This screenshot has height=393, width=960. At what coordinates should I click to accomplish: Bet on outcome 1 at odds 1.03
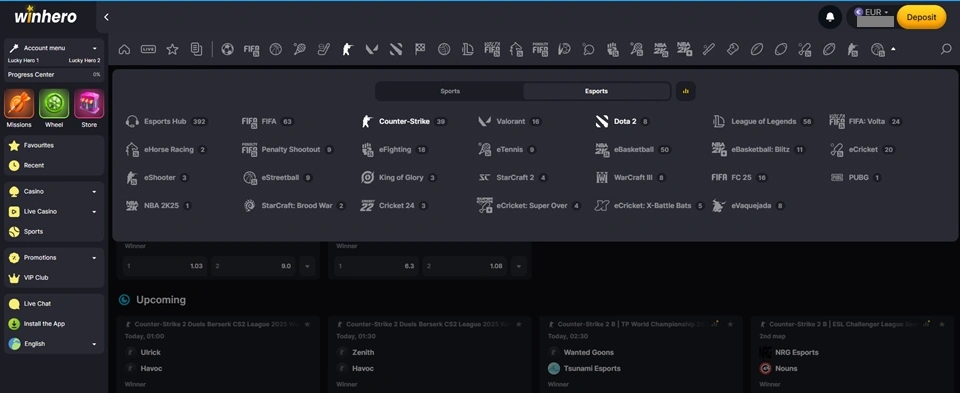click(x=165, y=266)
